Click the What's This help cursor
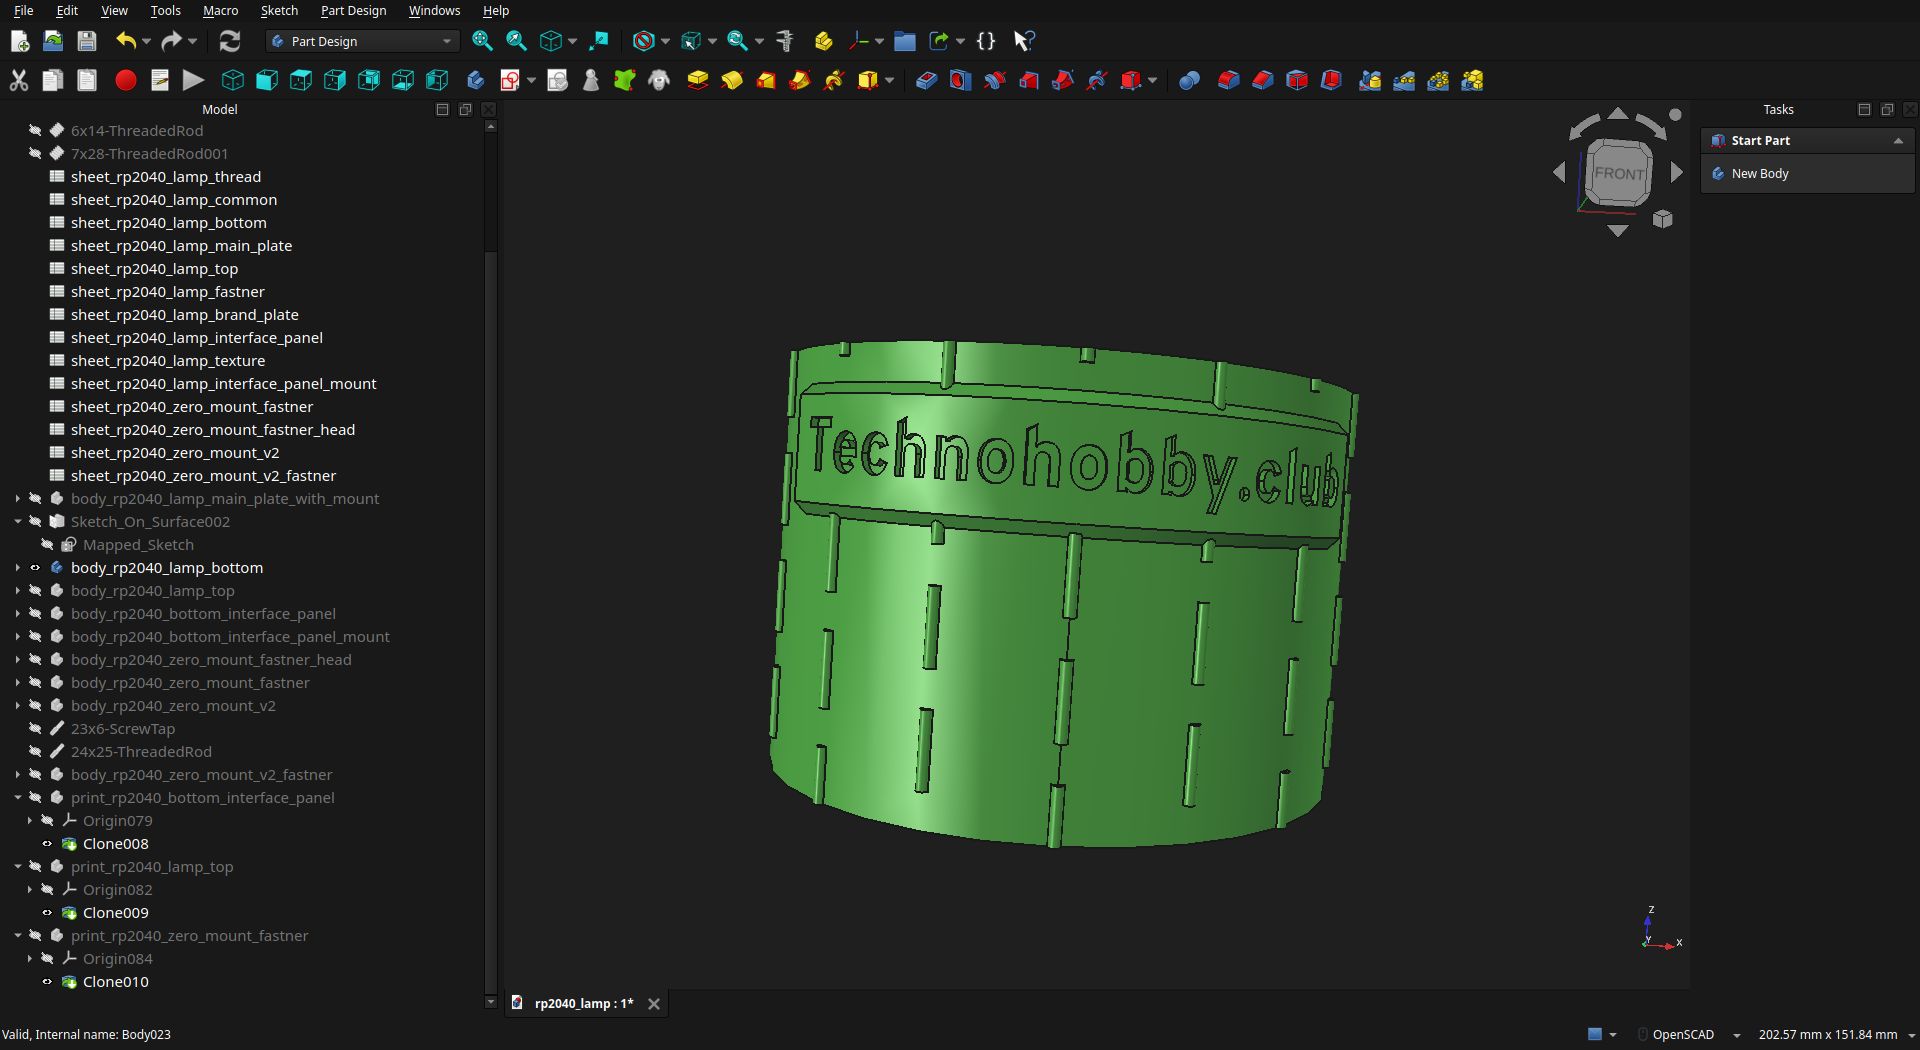The height and width of the screenshot is (1050, 1920). tap(1023, 41)
